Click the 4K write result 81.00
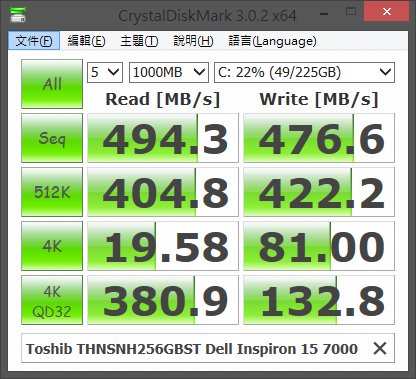This screenshot has width=416, height=379. (319, 246)
